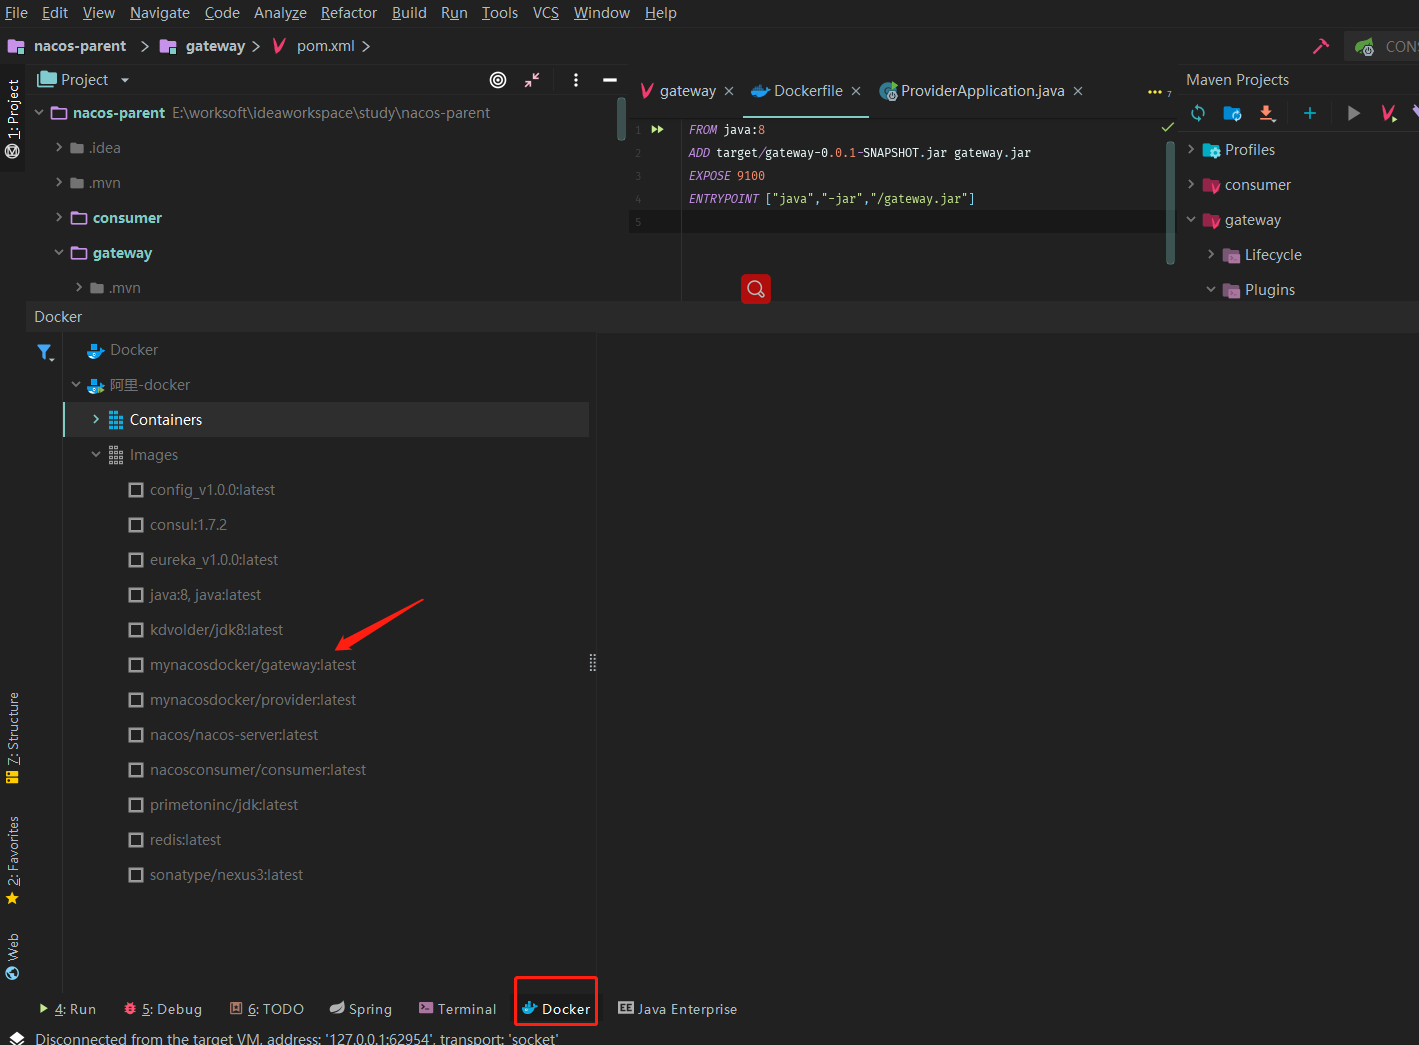This screenshot has width=1419, height=1045.
Task: Open the Favorites side tab
Action: tap(13, 861)
